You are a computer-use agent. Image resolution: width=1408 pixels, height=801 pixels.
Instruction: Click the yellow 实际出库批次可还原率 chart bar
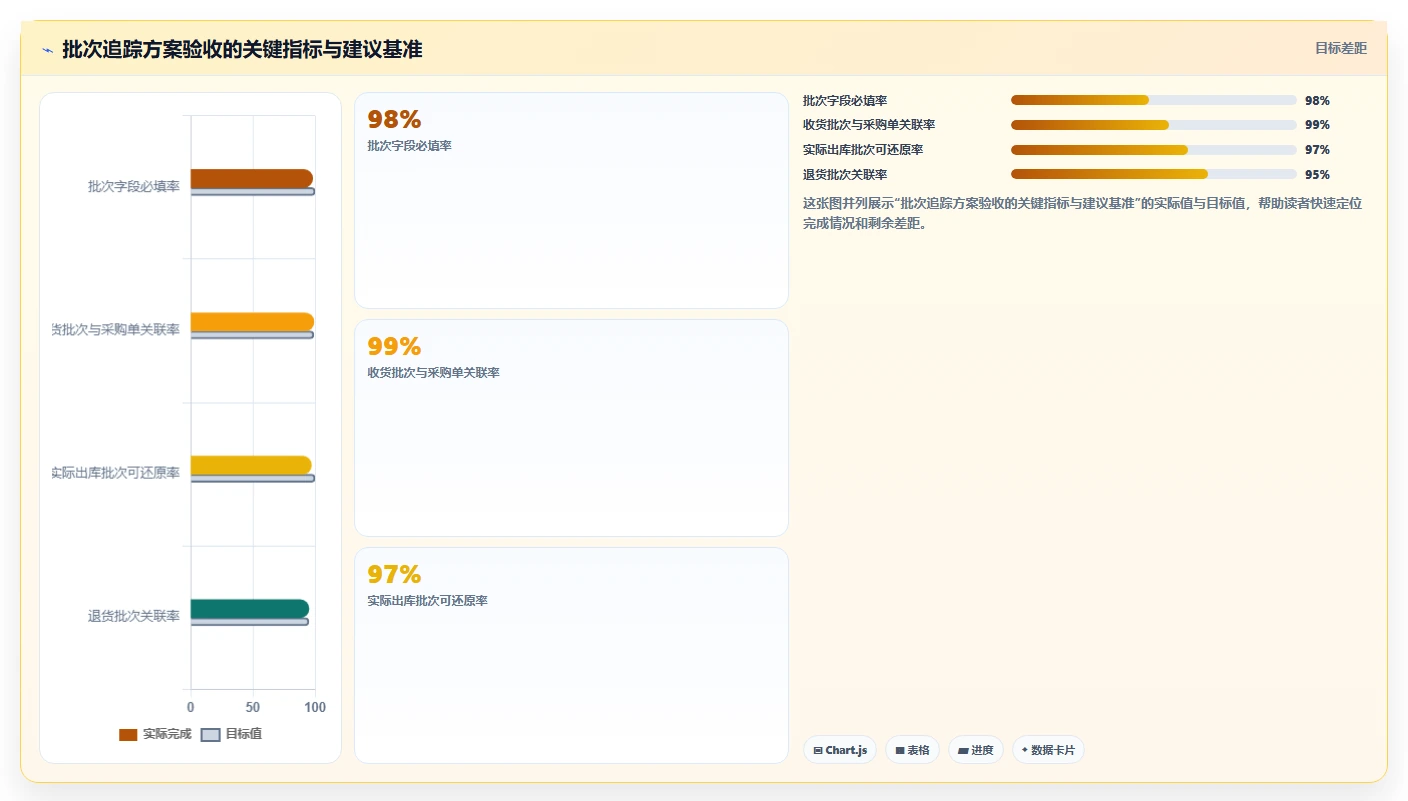point(251,465)
